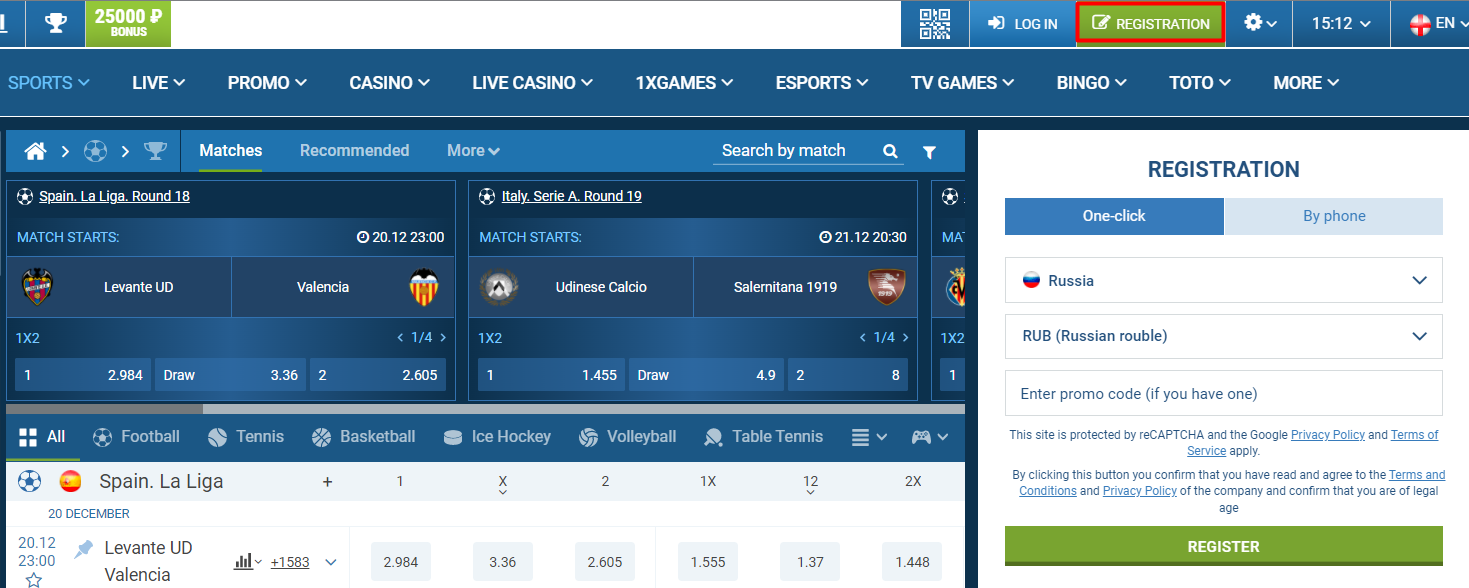Select the football breadcrumb icon
1469x588 pixels.
pos(95,151)
